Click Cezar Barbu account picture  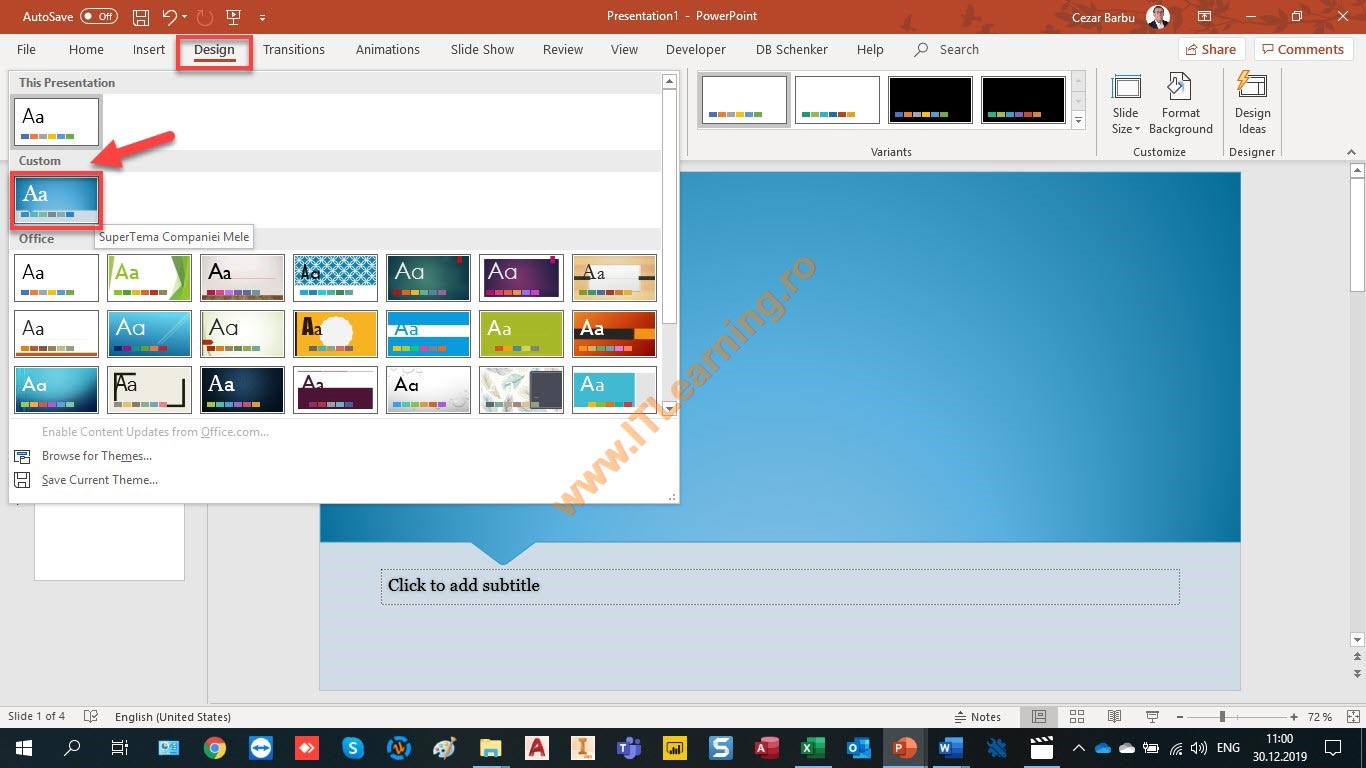click(x=1158, y=17)
